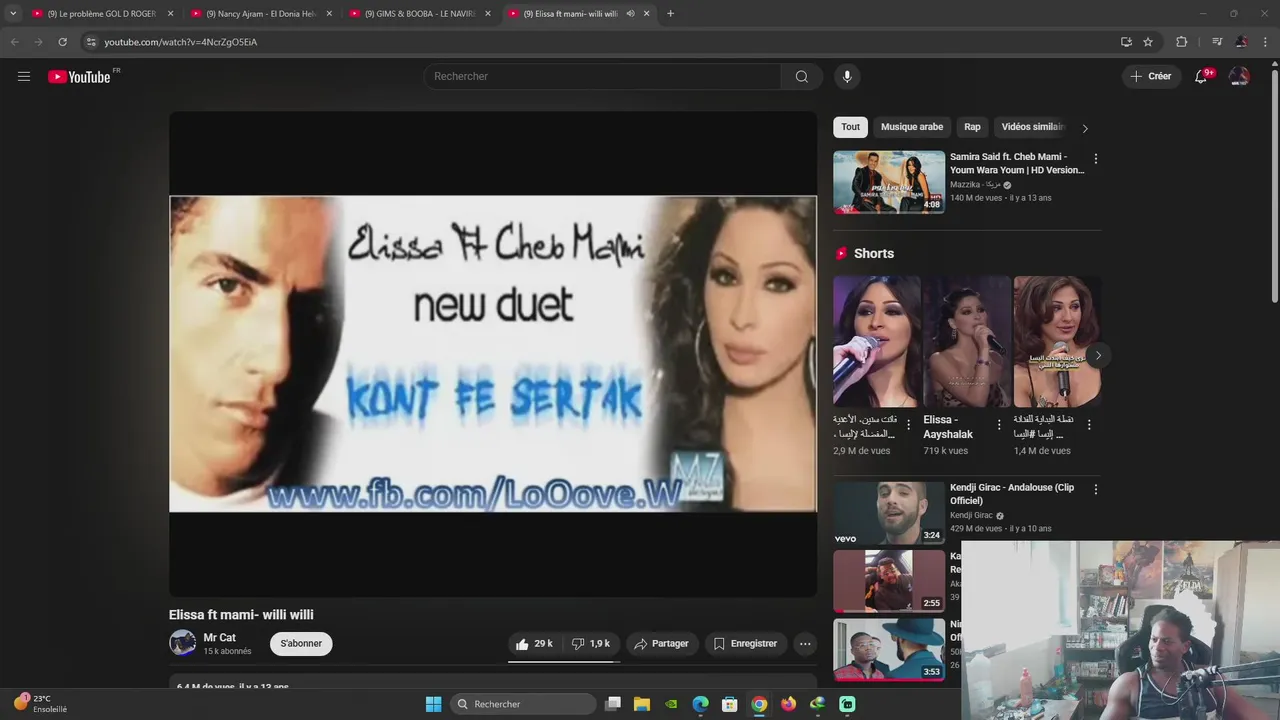Dislike the video showing 1,9 k
This screenshot has width=1280, height=720.
point(590,644)
